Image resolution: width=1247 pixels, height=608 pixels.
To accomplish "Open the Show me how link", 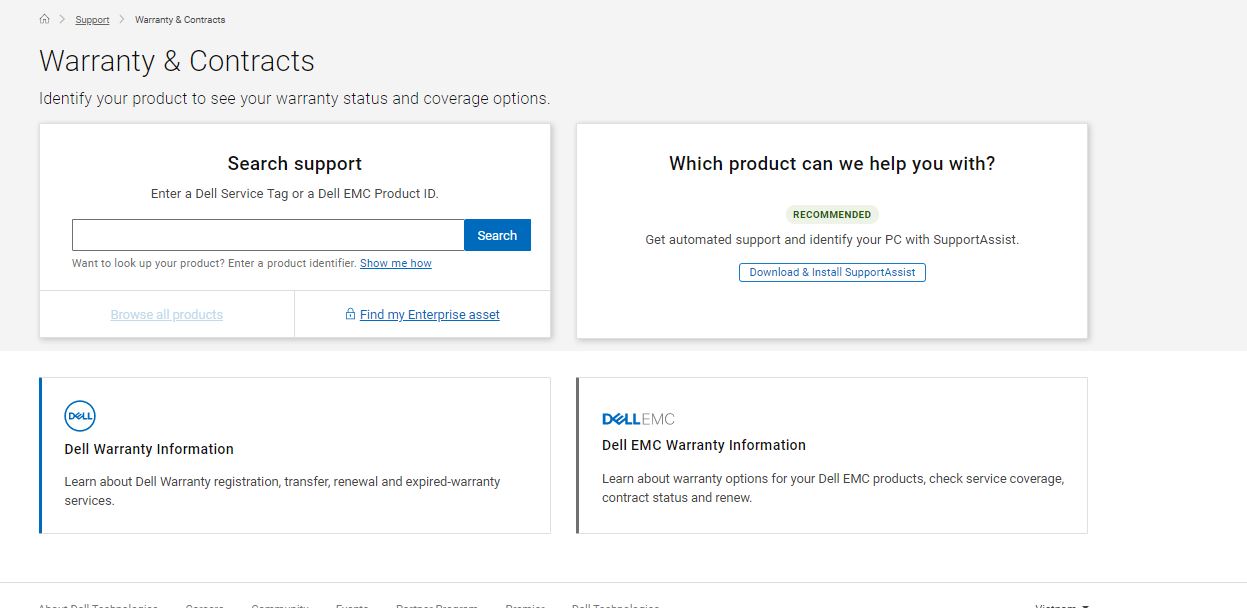I will click(x=395, y=264).
